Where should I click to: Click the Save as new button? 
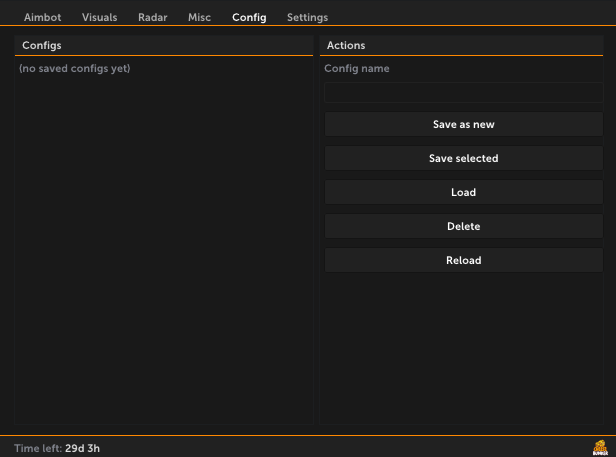(x=463, y=124)
